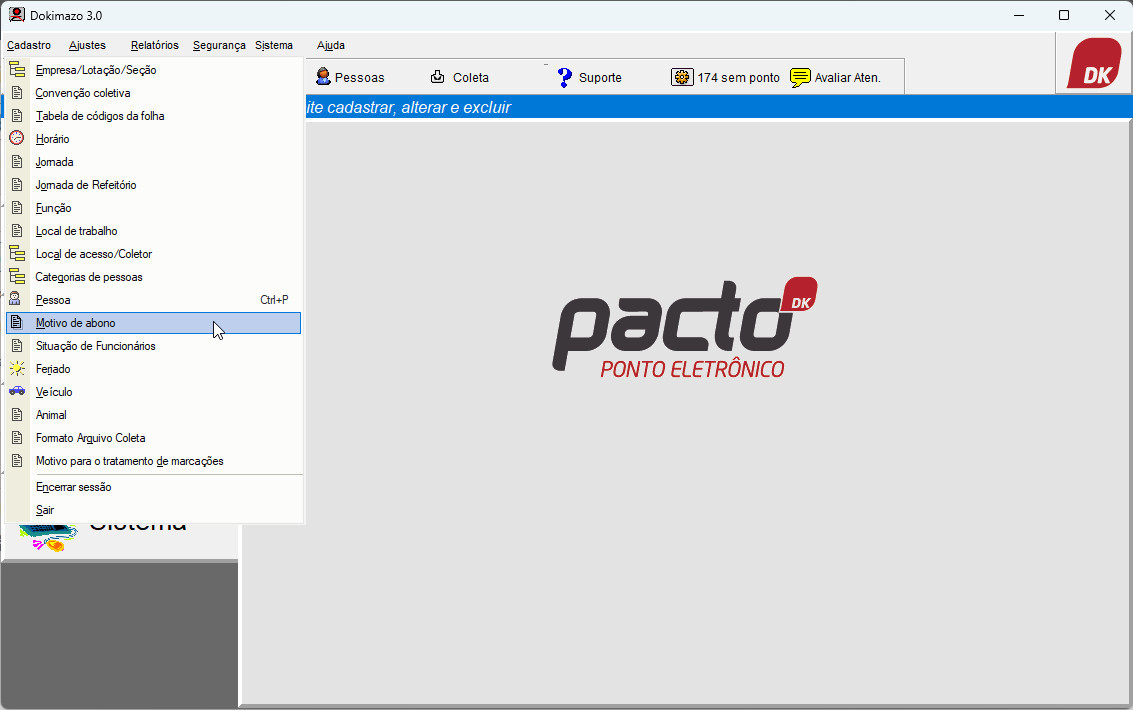Open the Ajuda menu
The image size is (1133, 710).
[x=330, y=45]
